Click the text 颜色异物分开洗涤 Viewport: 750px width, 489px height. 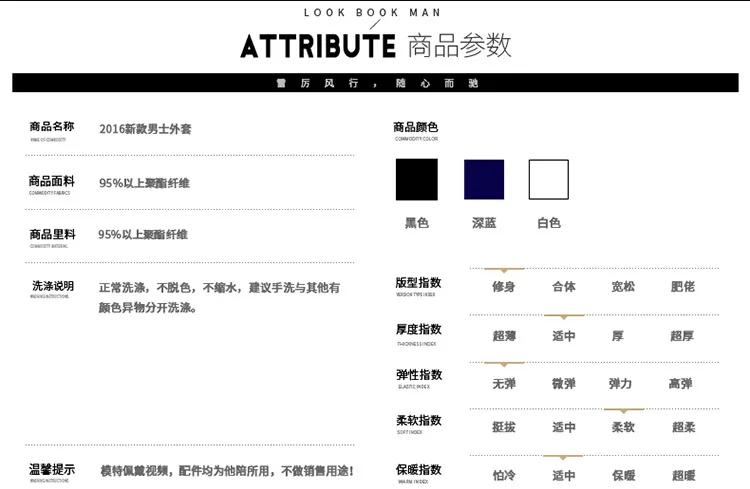tap(145, 308)
